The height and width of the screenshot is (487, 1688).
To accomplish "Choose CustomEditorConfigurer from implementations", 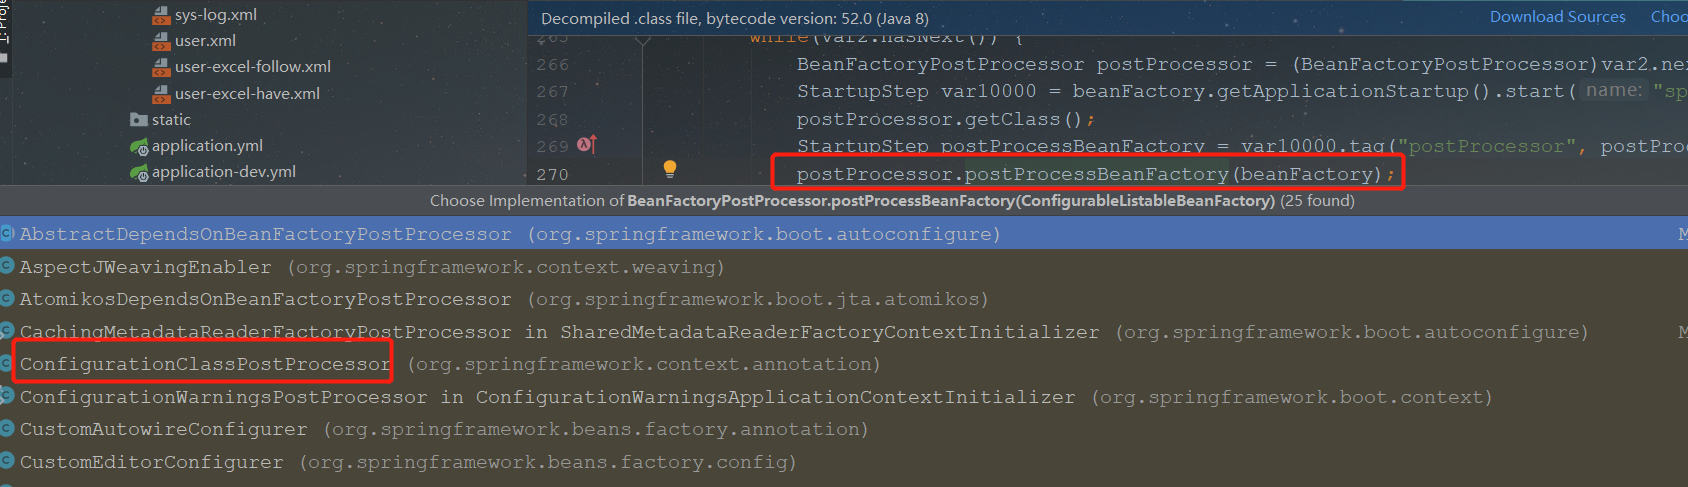I will point(151,462).
